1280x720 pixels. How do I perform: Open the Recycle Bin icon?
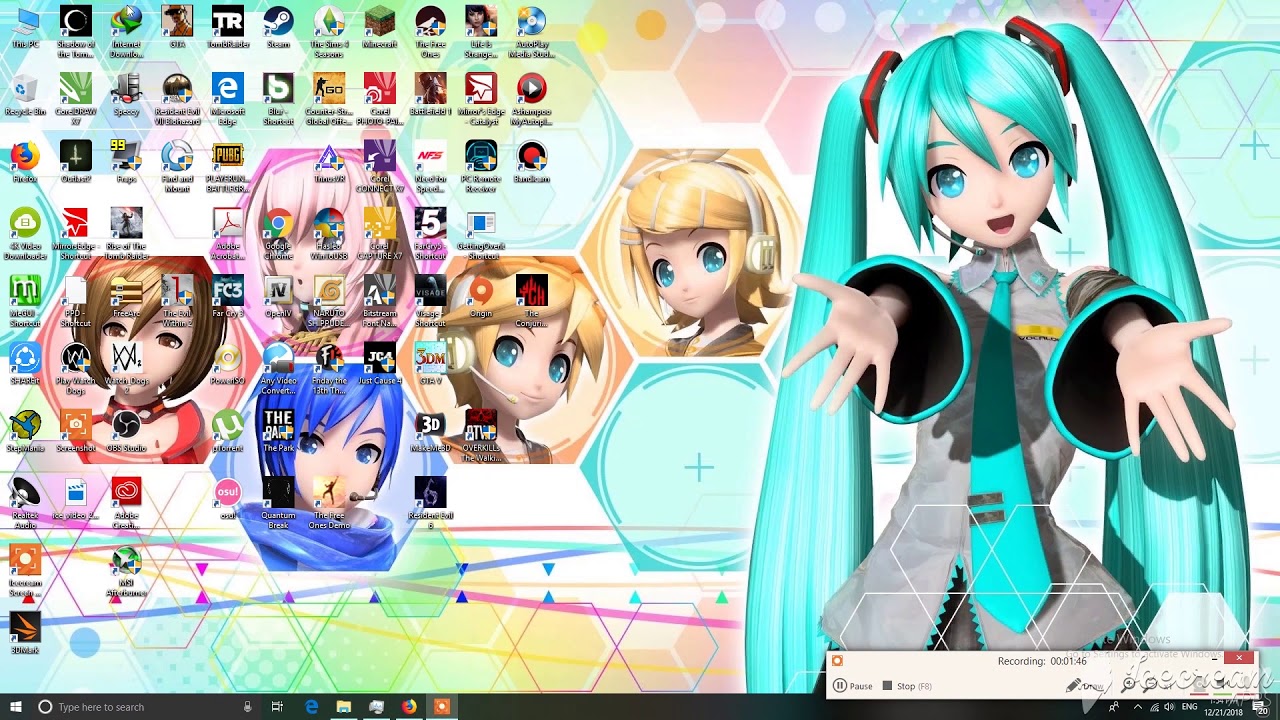pyautogui.click(x=25, y=95)
